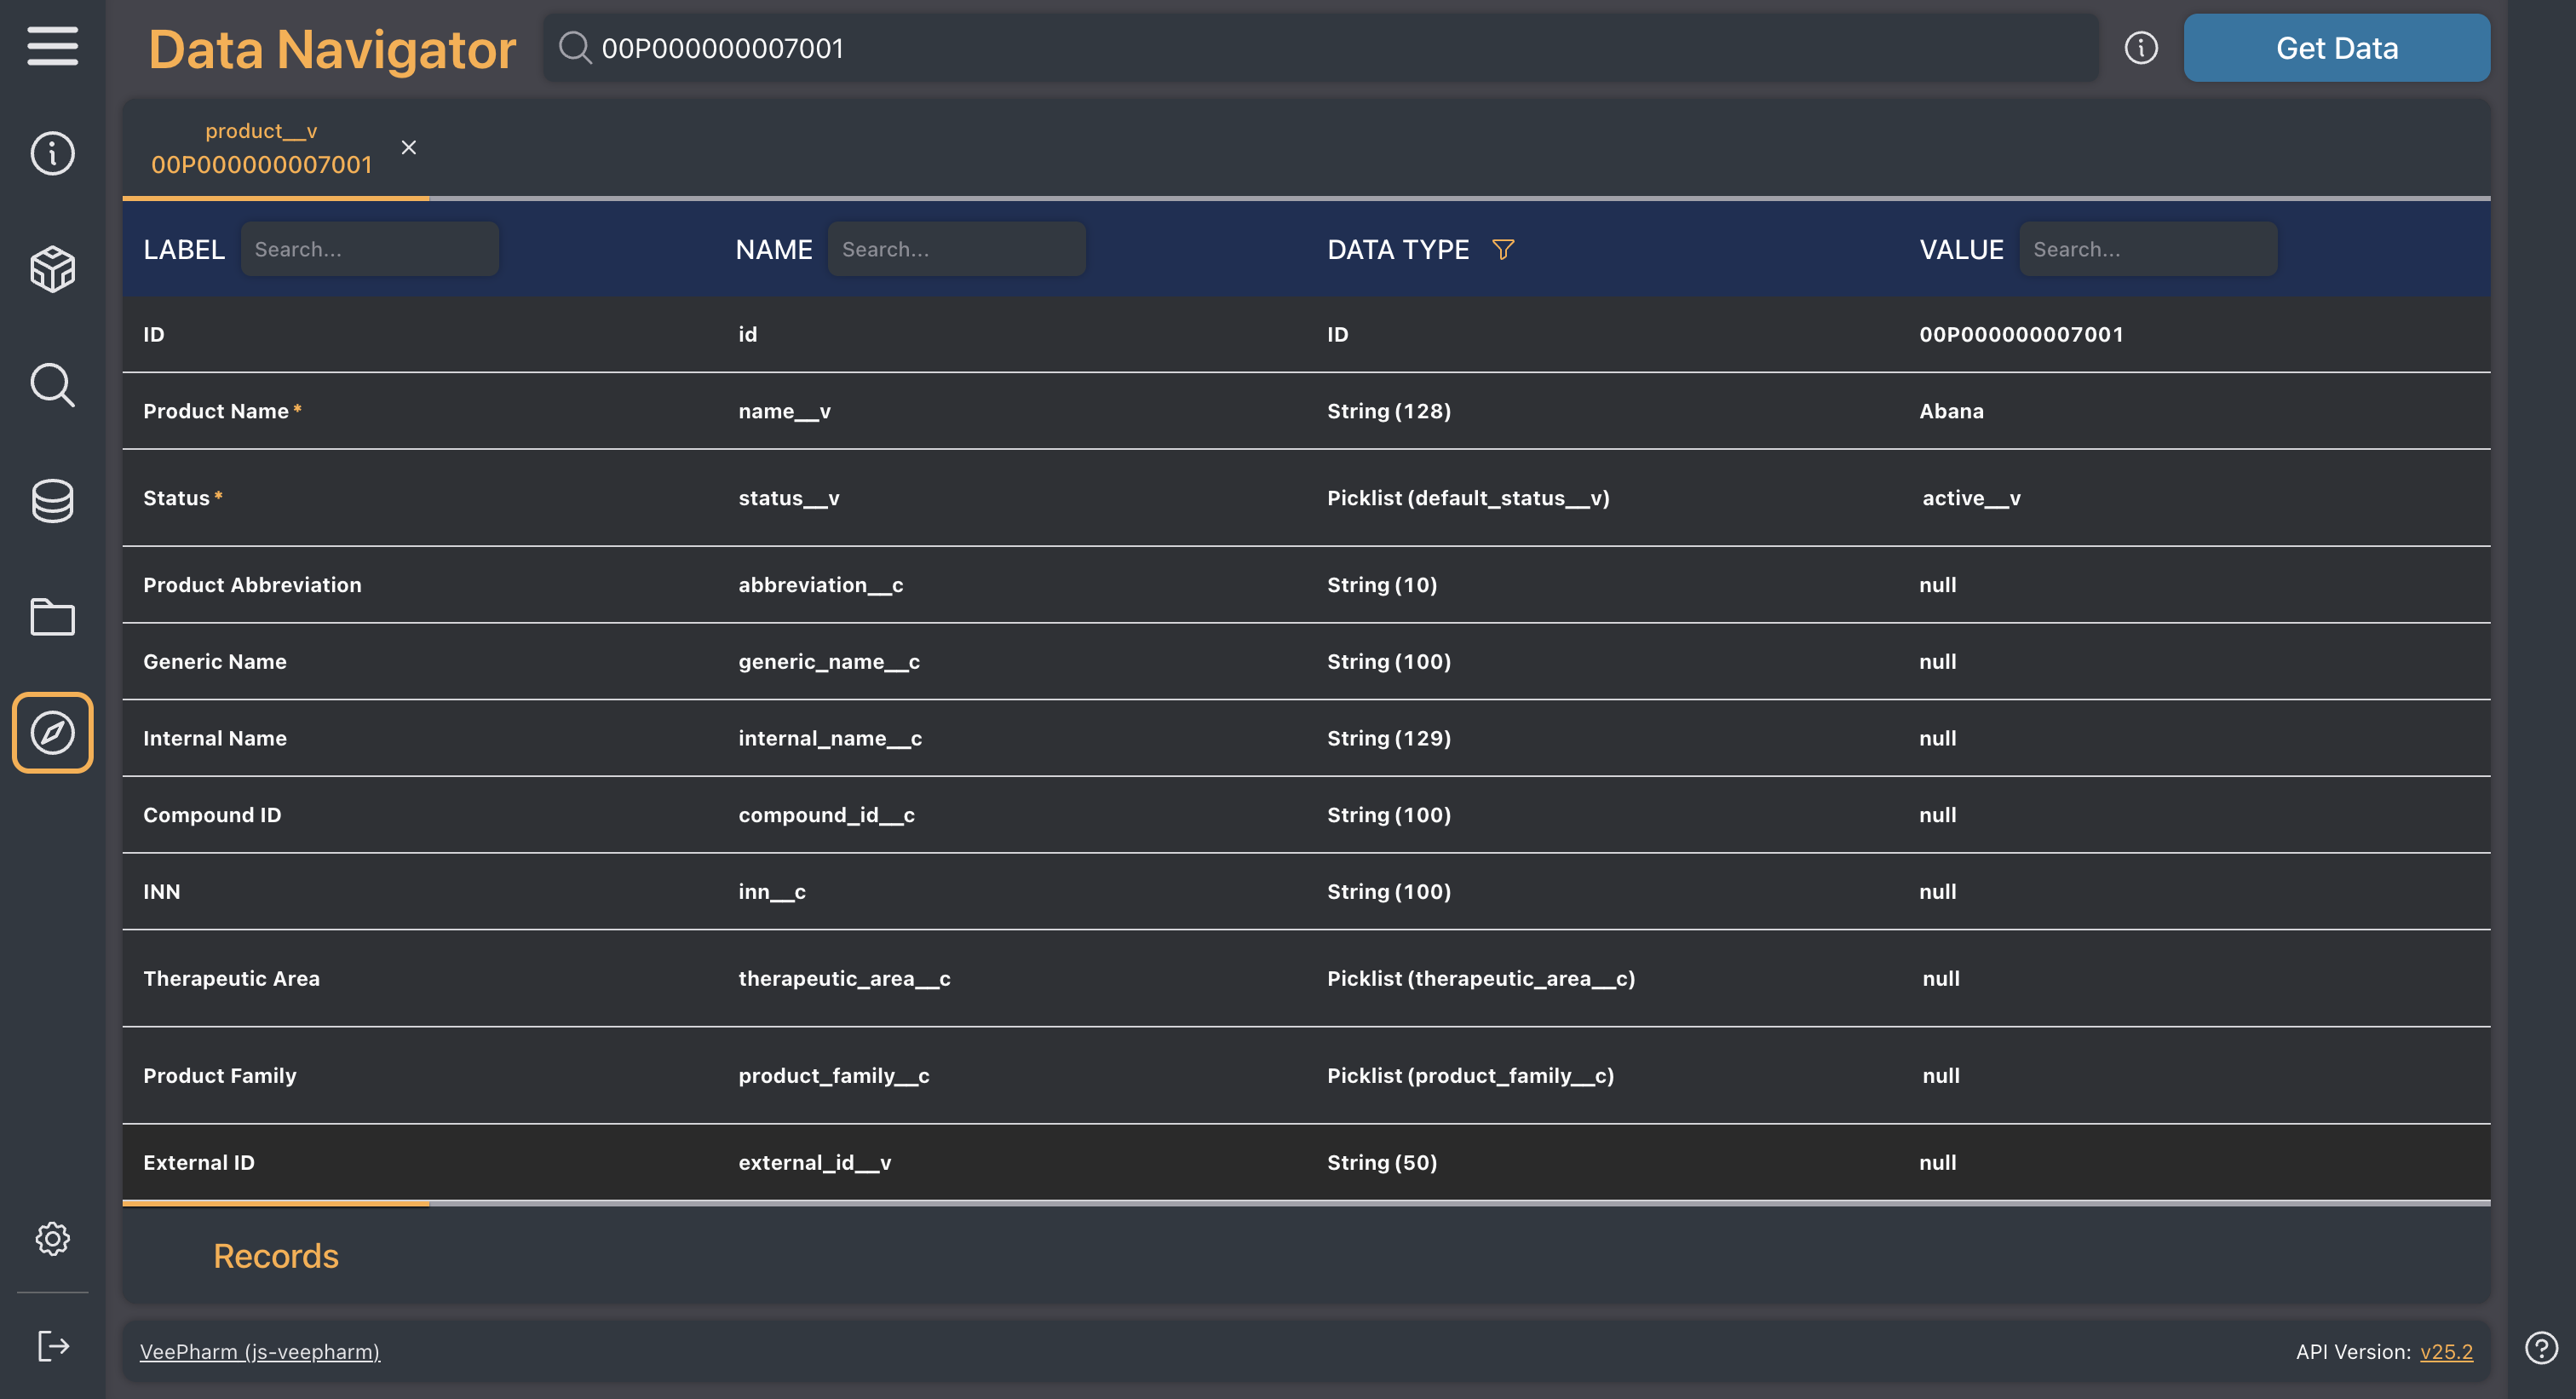Click the VALUE column search box
Image resolution: width=2576 pixels, height=1399 pixels.
point(2147,250)
